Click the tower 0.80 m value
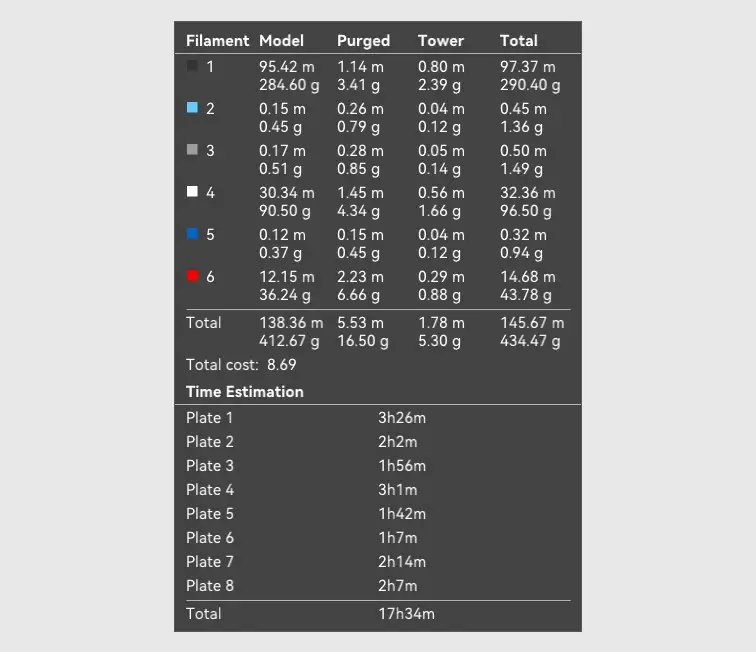This screenshot has height=652, width=756. (441, 67)
